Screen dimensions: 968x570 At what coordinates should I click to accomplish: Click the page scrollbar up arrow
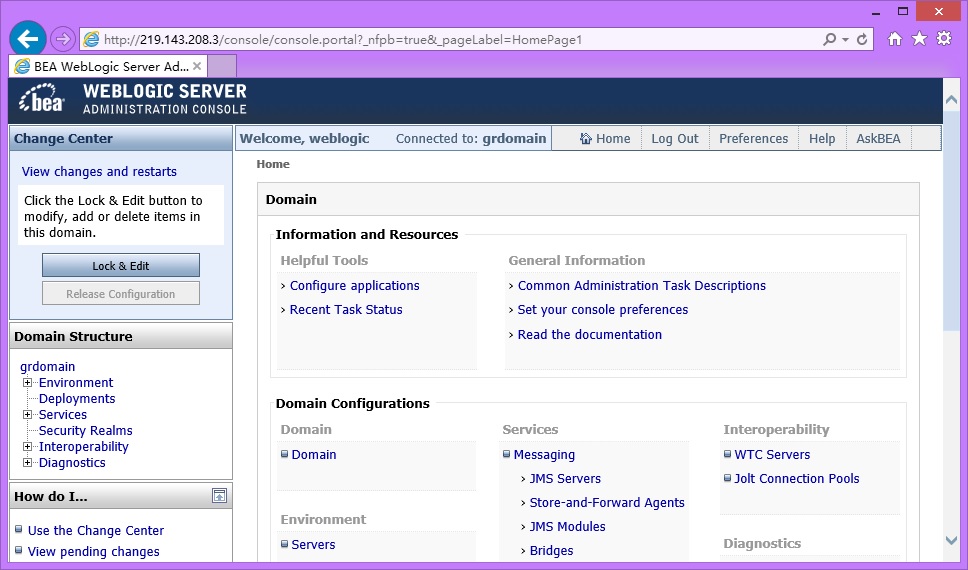(x=951, y=99)
